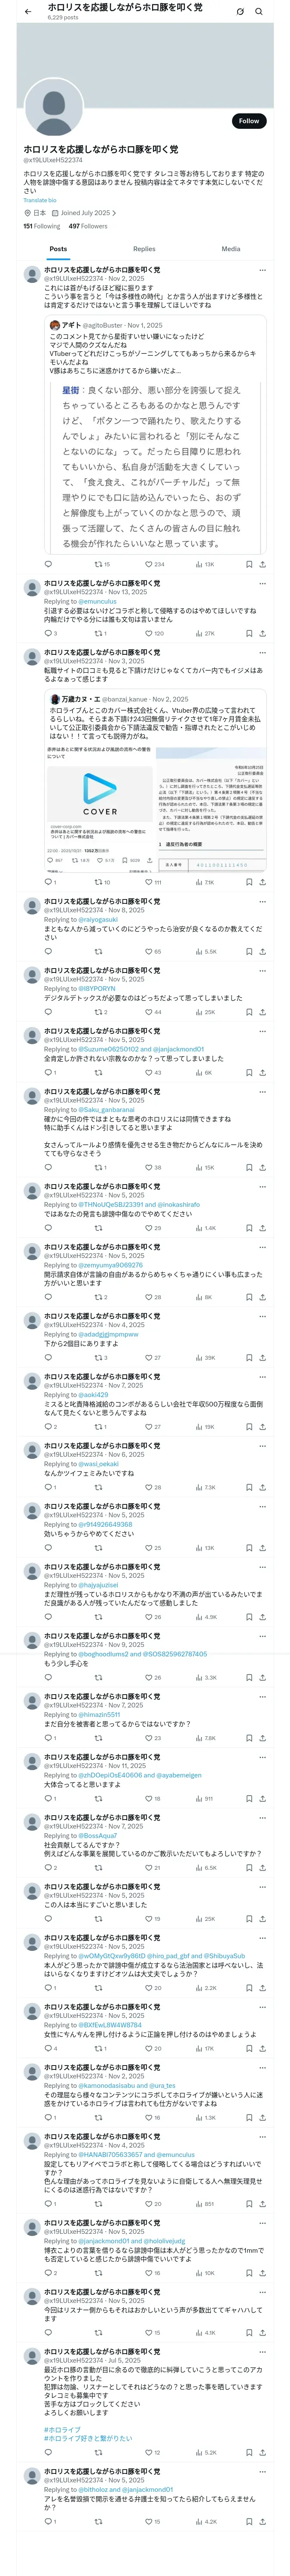This screenshot has height=2576, width=290.
Task: Open the three-dot menu on the first post
Action: coord(262,270)
